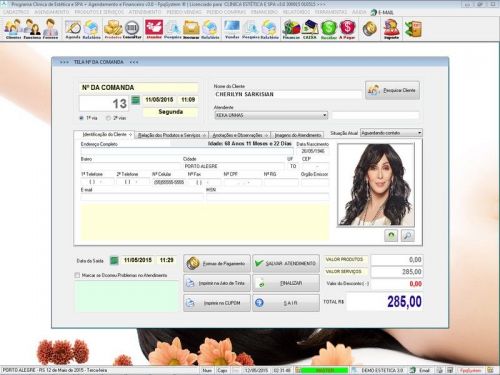Open the folder icon after Atender's Pesquisa

(191, 29)
